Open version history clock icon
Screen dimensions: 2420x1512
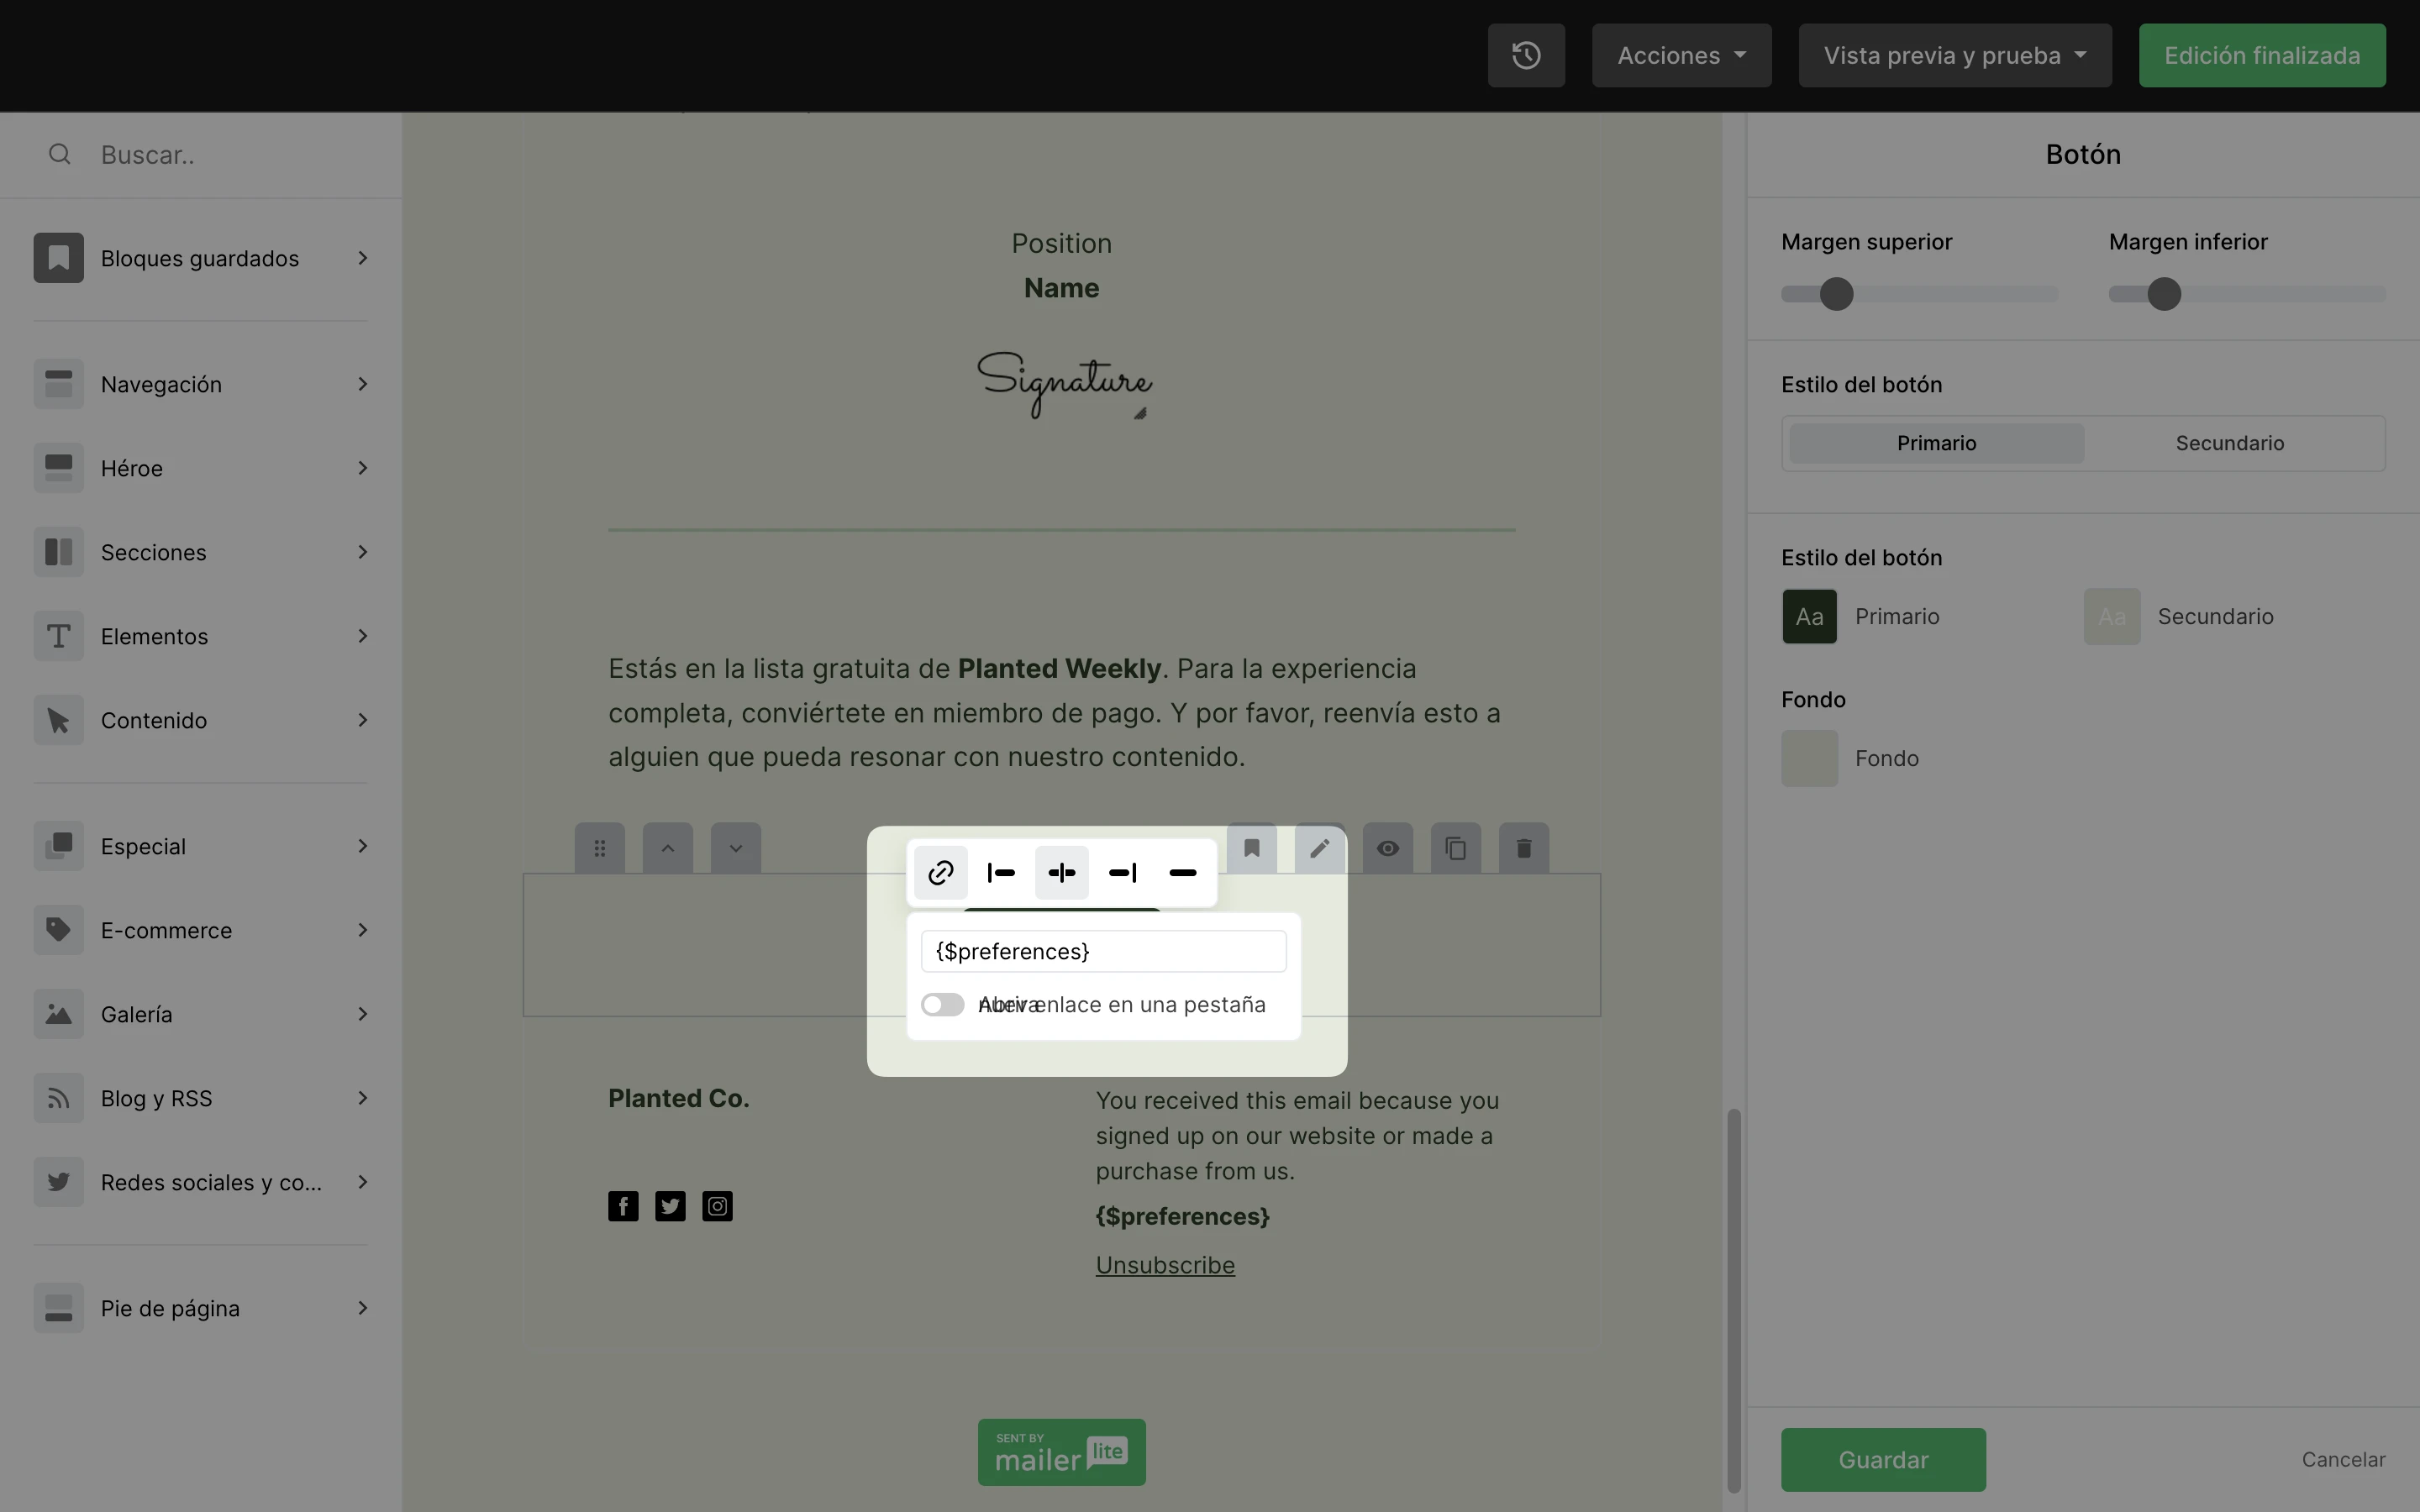coord(1525,56)
